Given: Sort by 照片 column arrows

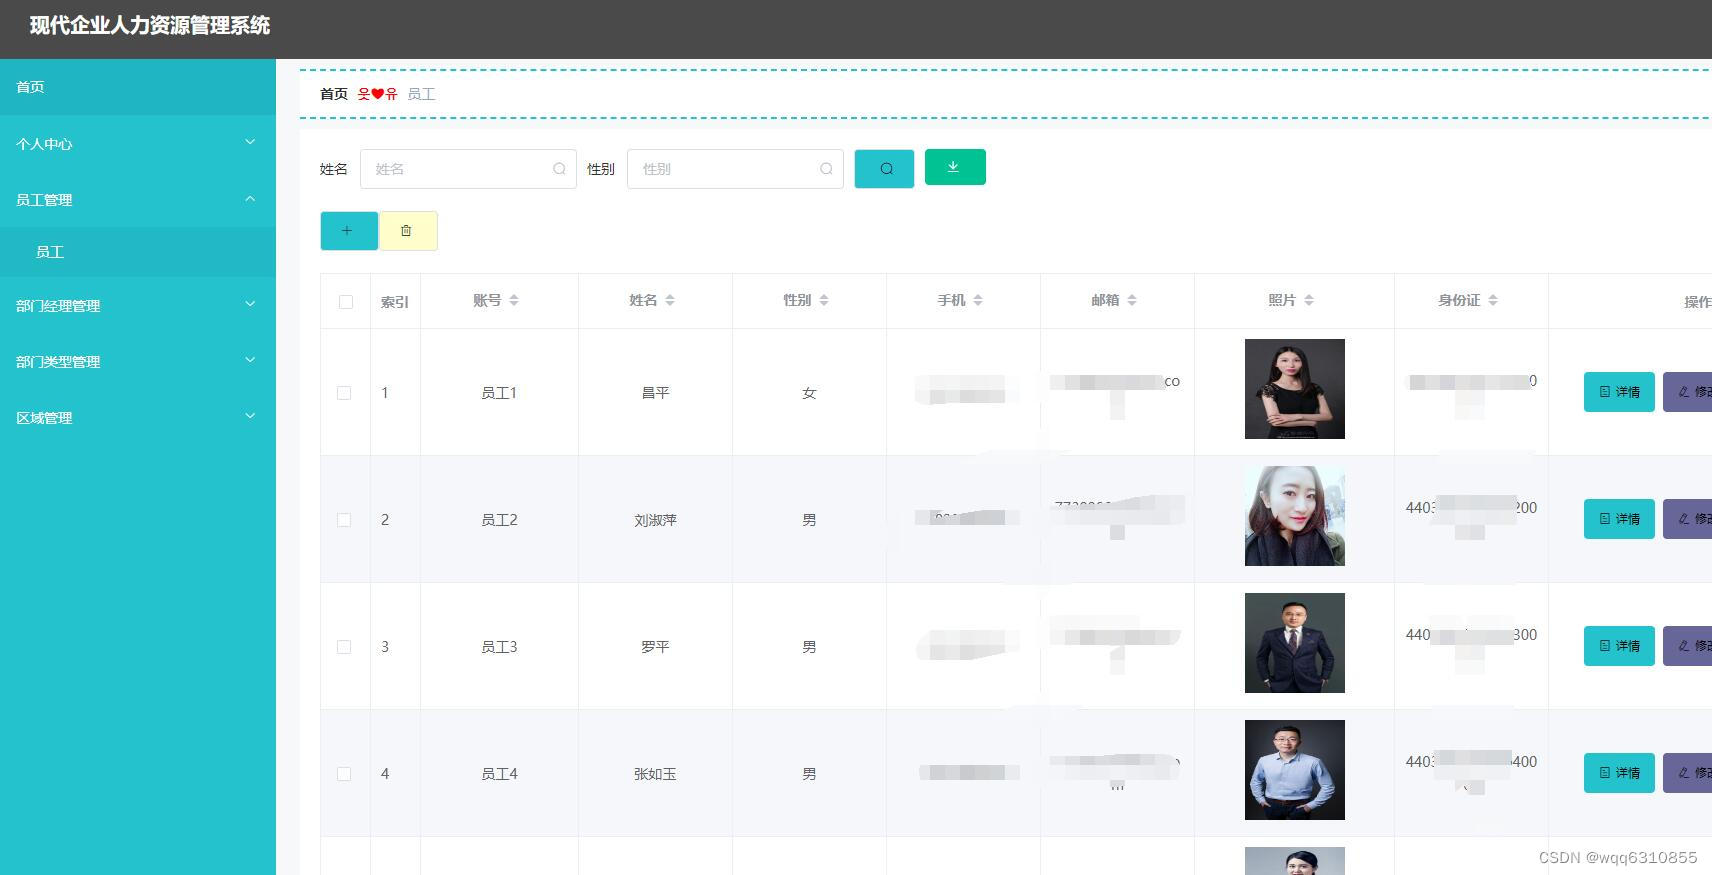Looking at the screenshot, I should [1309, 300].
